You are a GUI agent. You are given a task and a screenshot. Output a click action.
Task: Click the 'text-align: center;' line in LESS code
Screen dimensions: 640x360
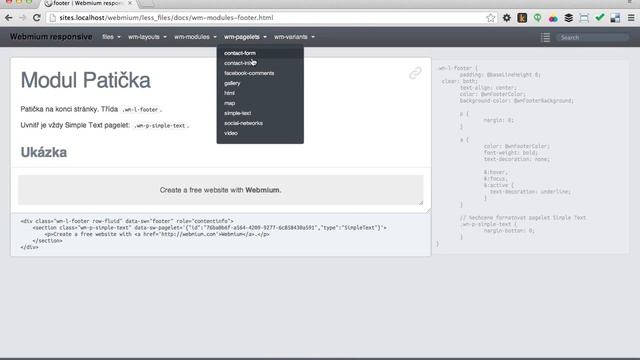[x=488, y=88]
